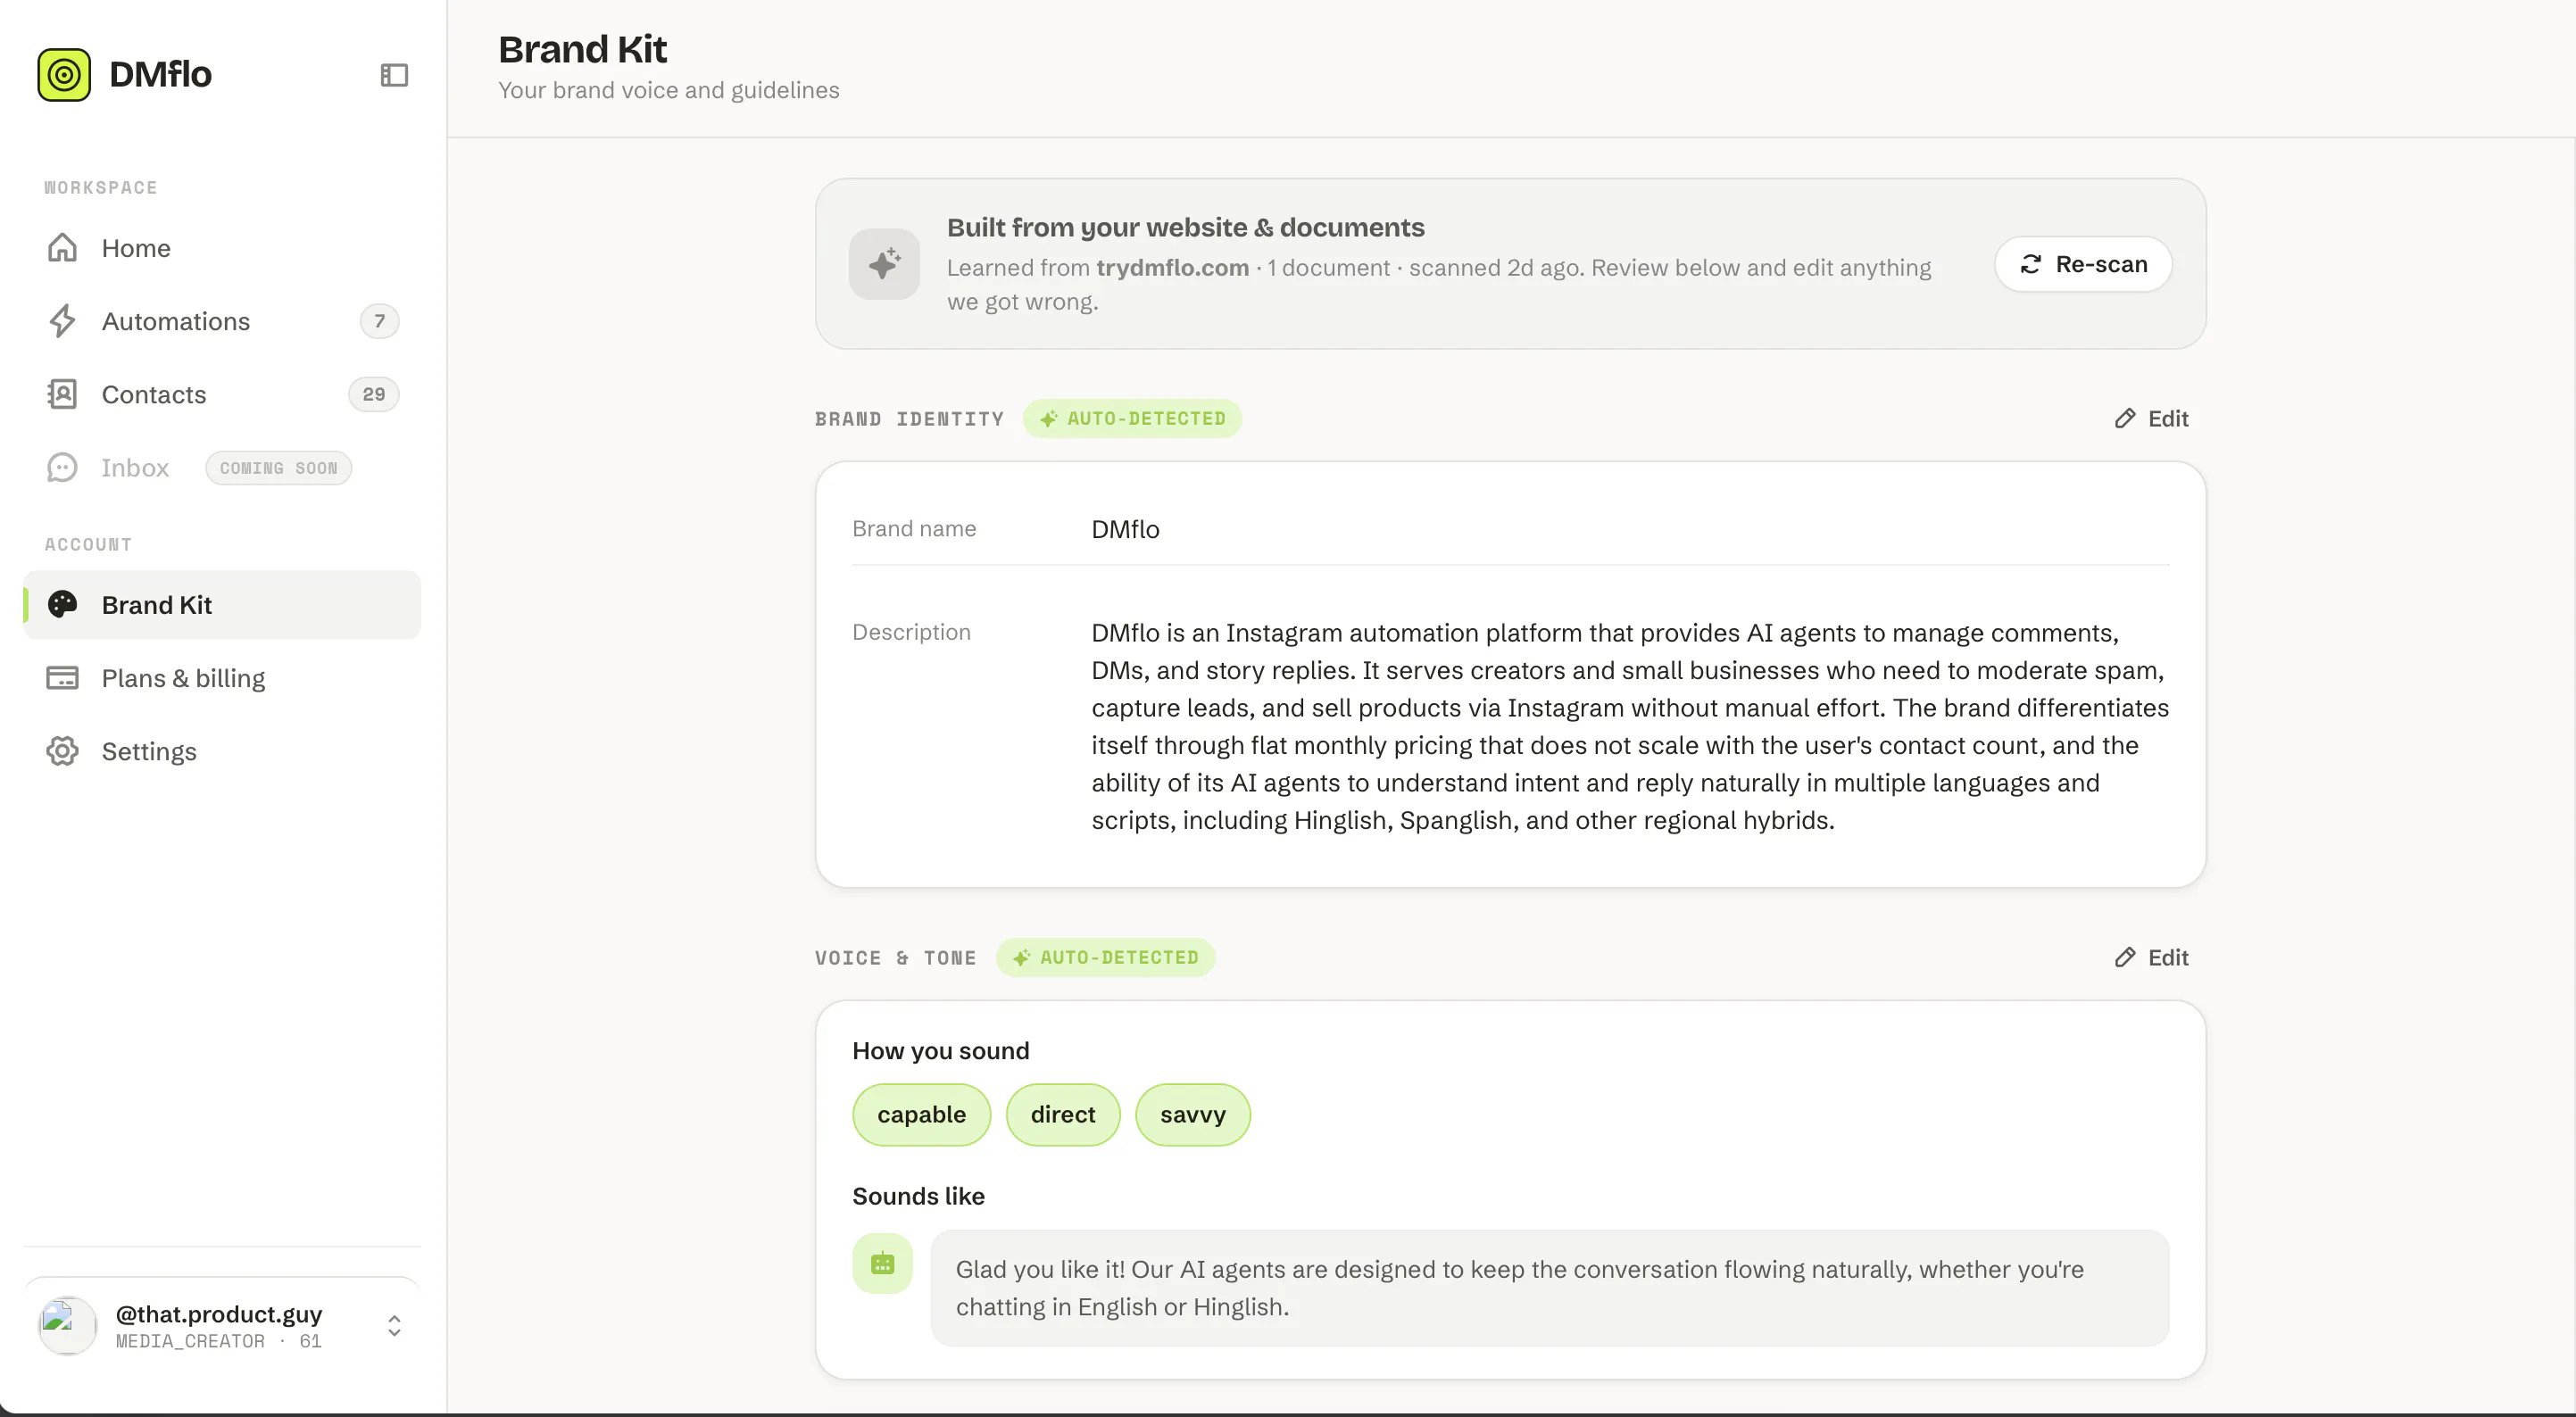
Task: Click the Home house icon
Action: (x=62, y=248)
